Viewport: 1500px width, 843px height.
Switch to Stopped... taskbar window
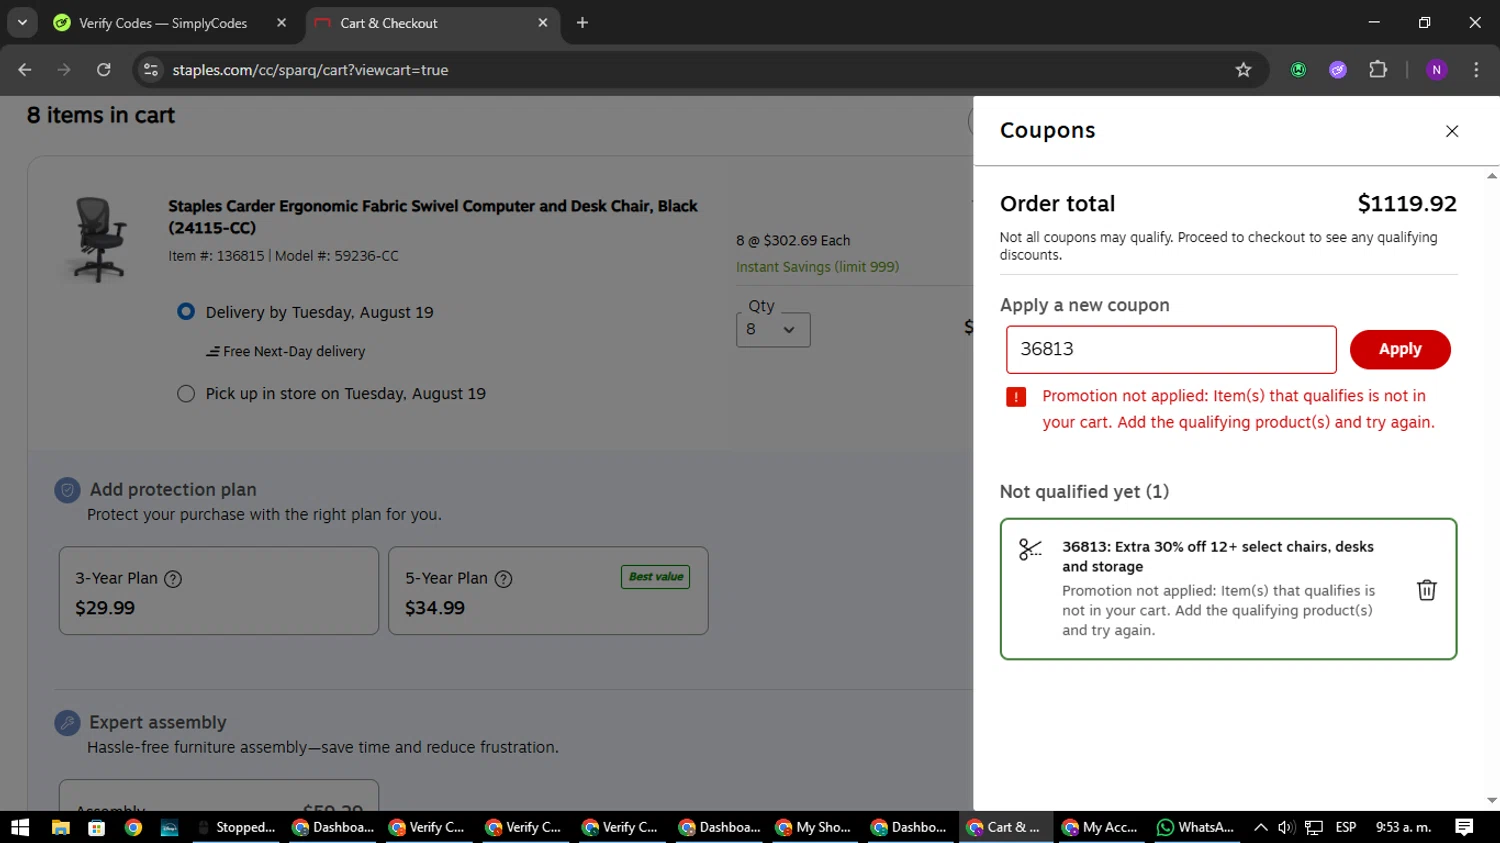point(237,827)
